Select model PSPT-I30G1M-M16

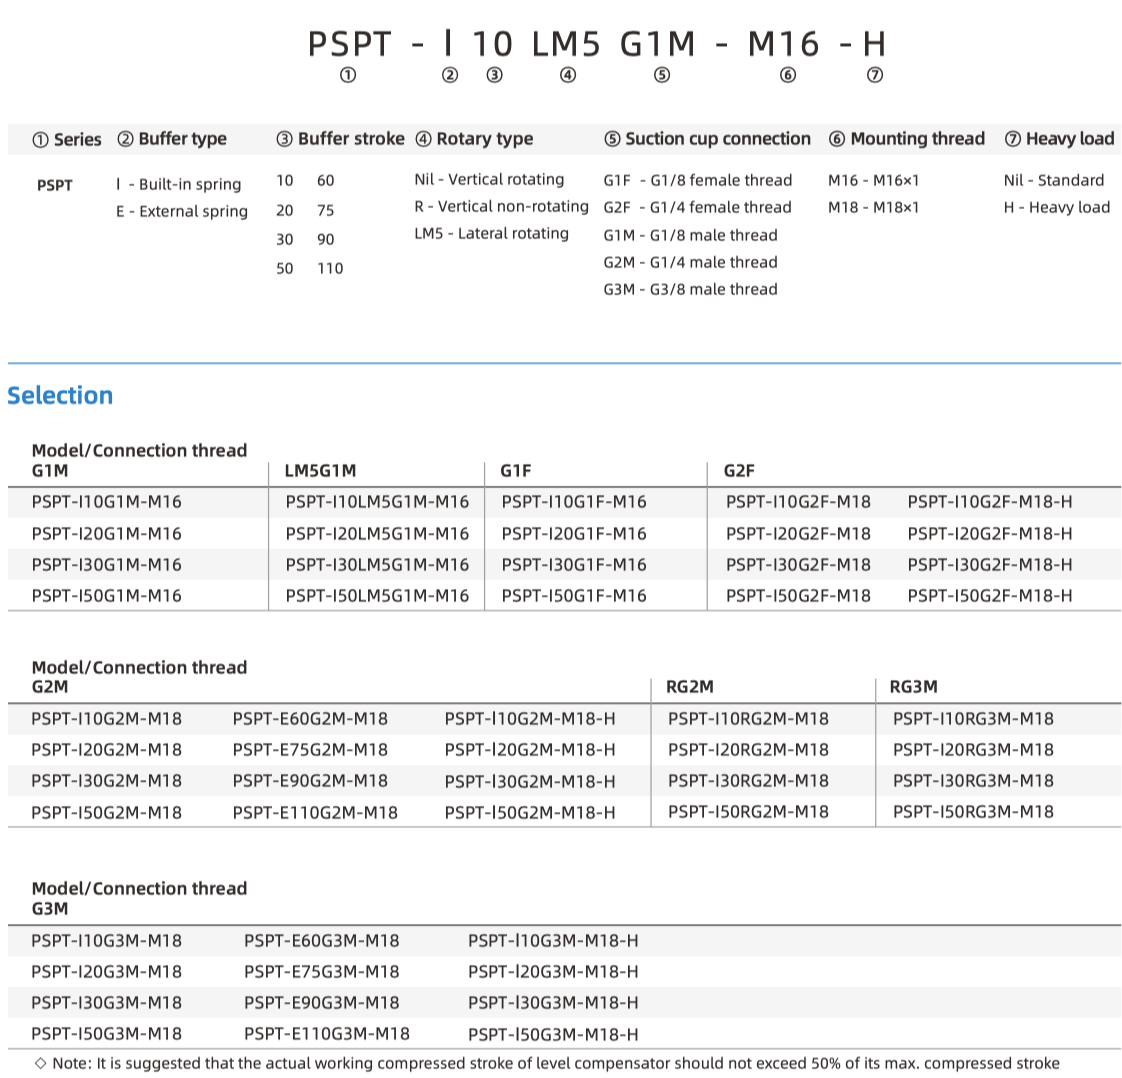107,565
